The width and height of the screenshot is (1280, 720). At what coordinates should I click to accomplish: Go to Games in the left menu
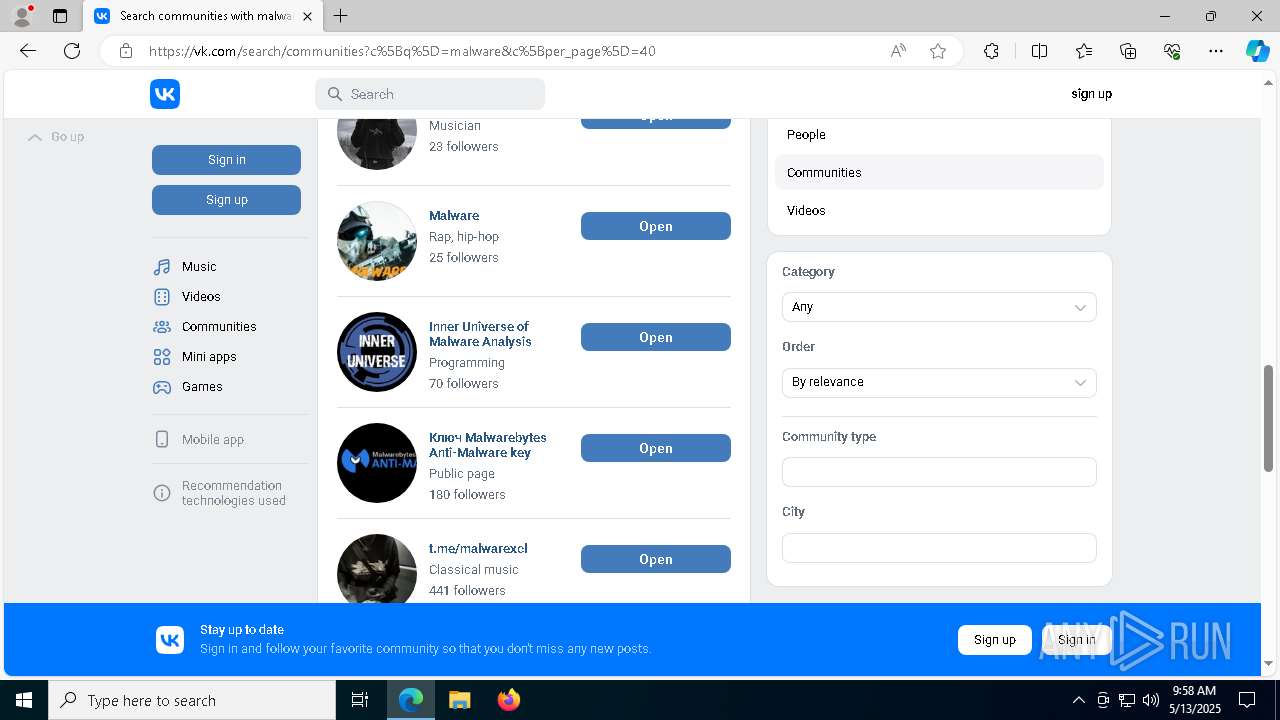click(202, 387)
